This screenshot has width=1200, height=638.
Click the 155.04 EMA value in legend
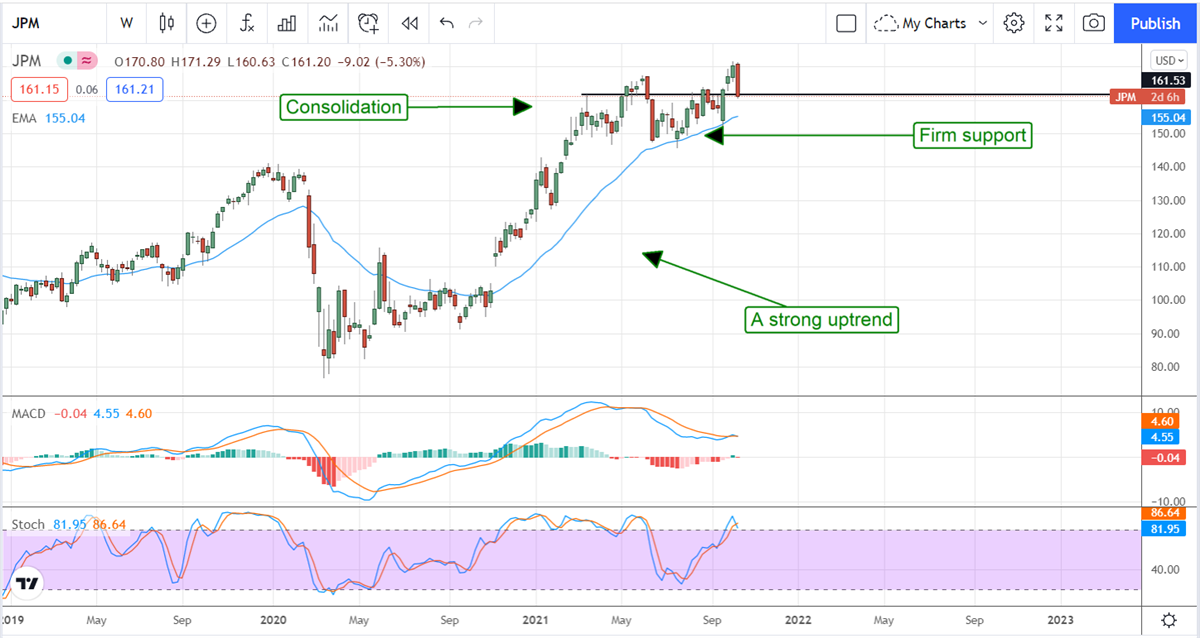(67, 117)
